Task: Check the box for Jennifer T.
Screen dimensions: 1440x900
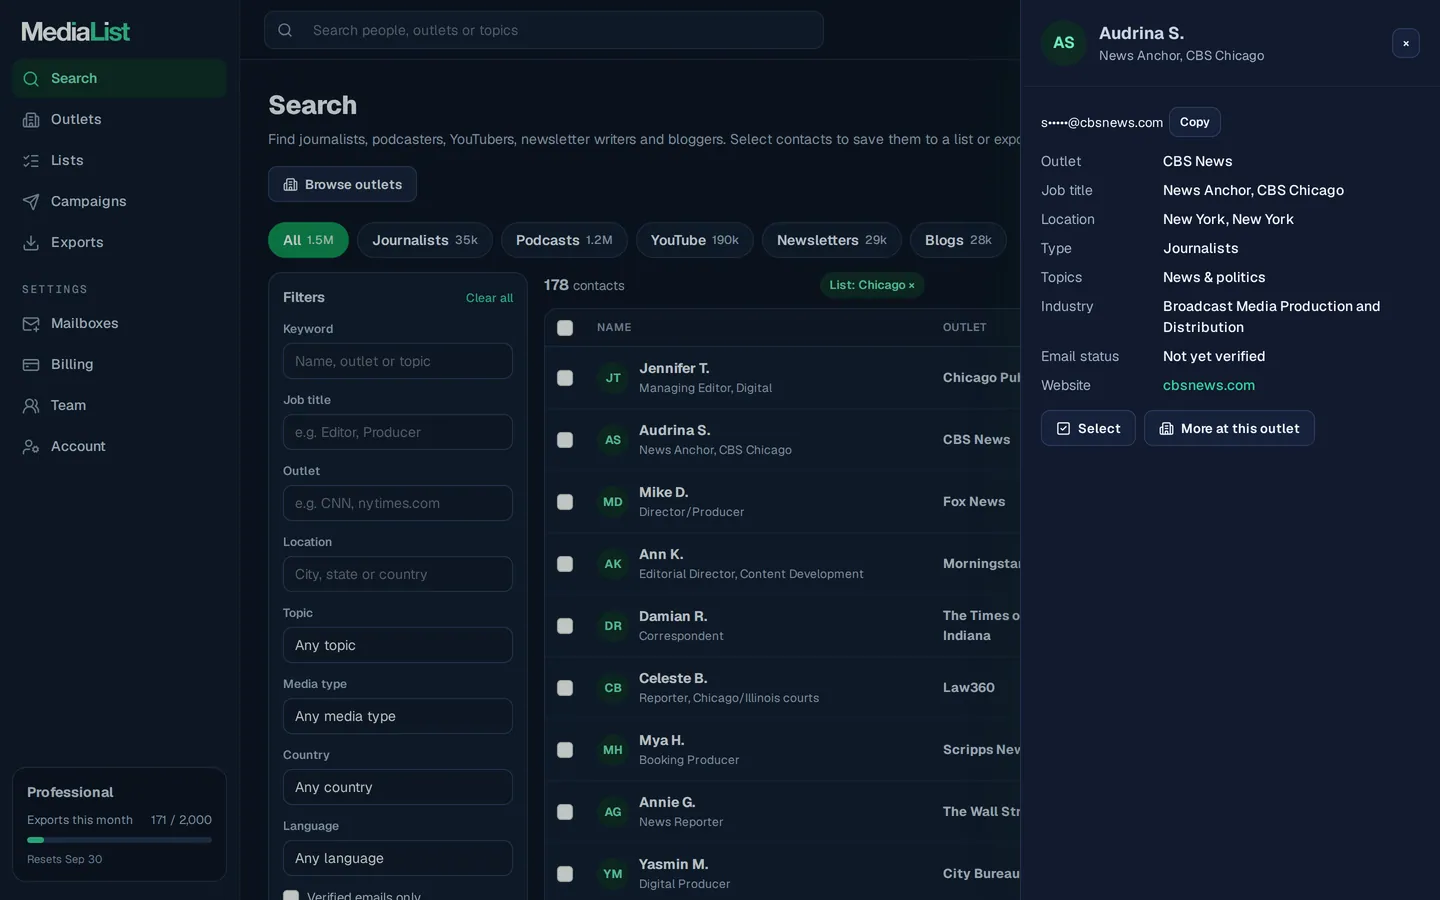Action: click(x=565, y=378)
